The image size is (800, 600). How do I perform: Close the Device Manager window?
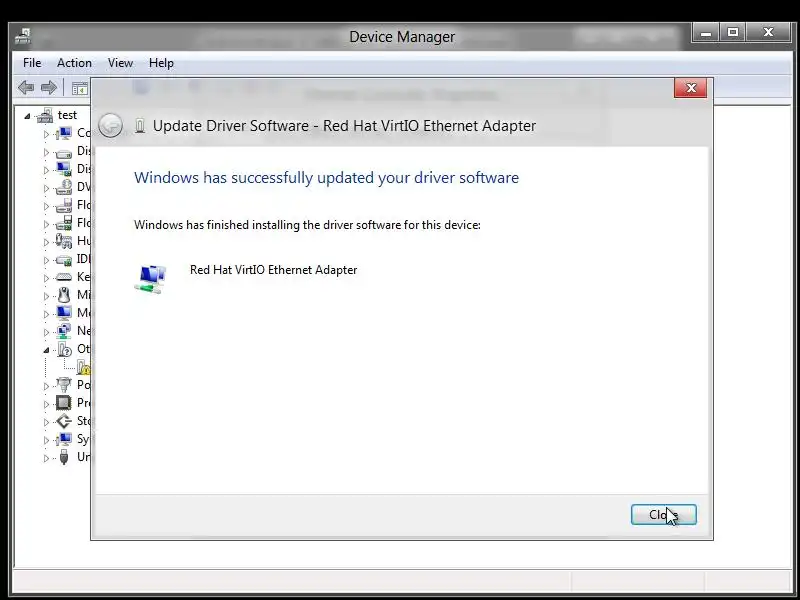tap(768, 33)
